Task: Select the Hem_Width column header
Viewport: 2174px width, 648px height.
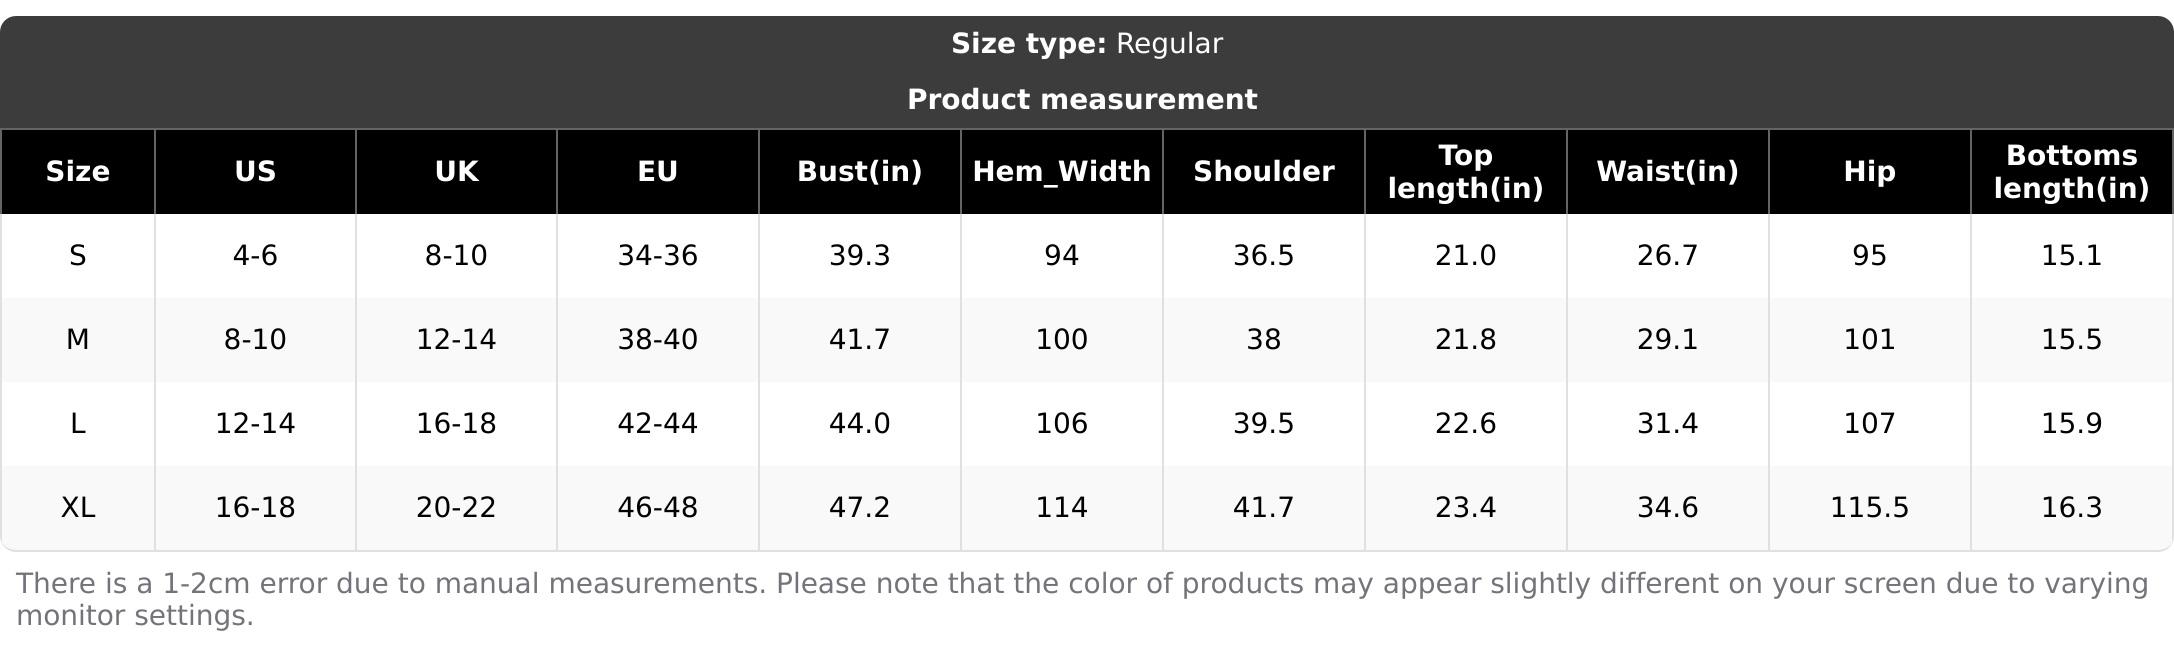Action: [x=1062, y=172]
